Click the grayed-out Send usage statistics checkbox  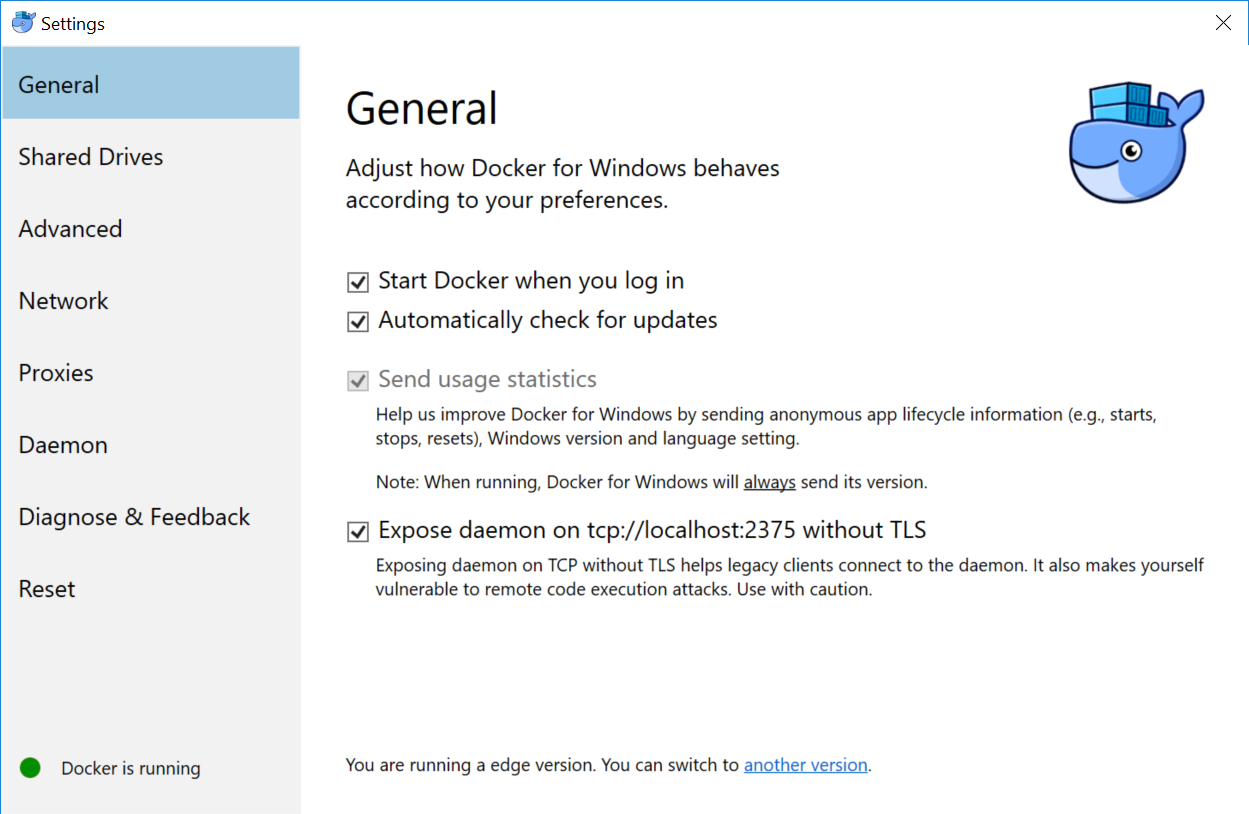[357, 380]
